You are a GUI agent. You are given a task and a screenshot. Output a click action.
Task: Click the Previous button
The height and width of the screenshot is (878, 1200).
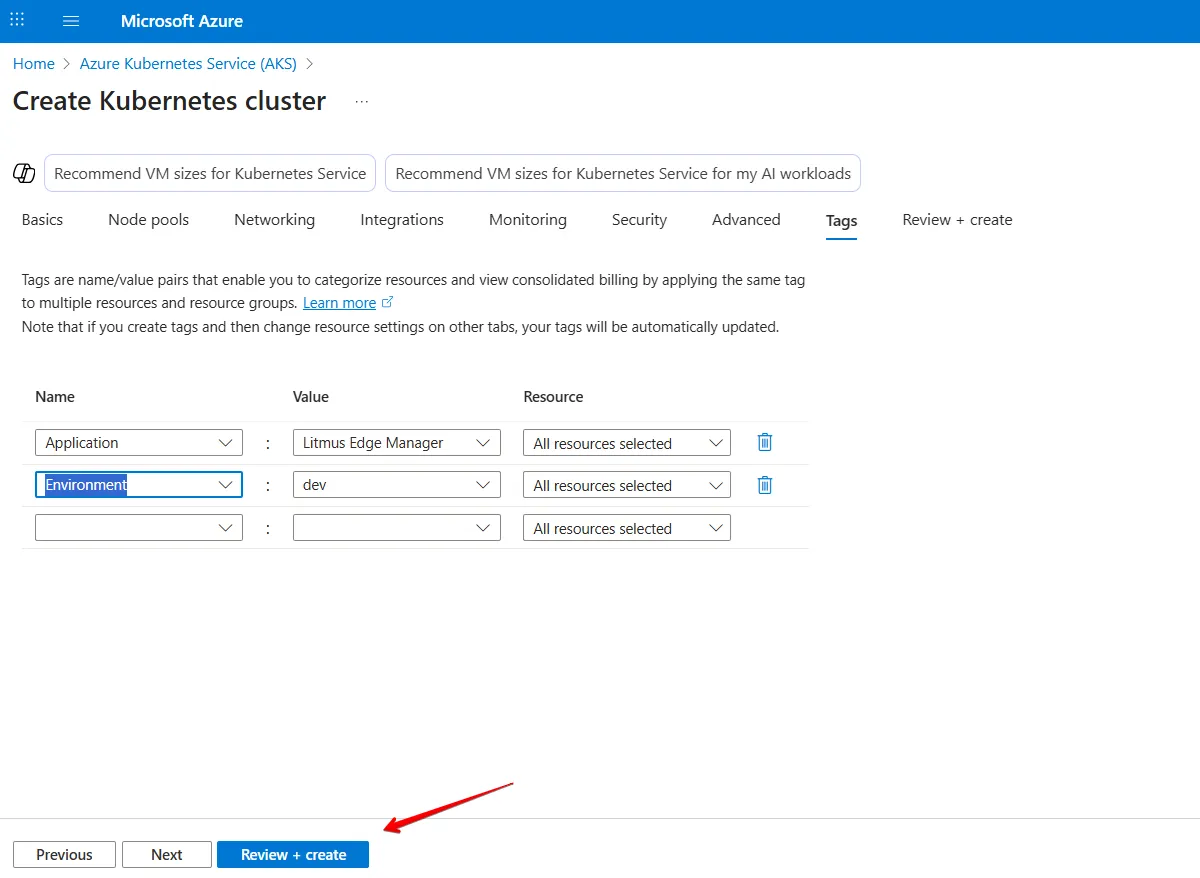64,855
